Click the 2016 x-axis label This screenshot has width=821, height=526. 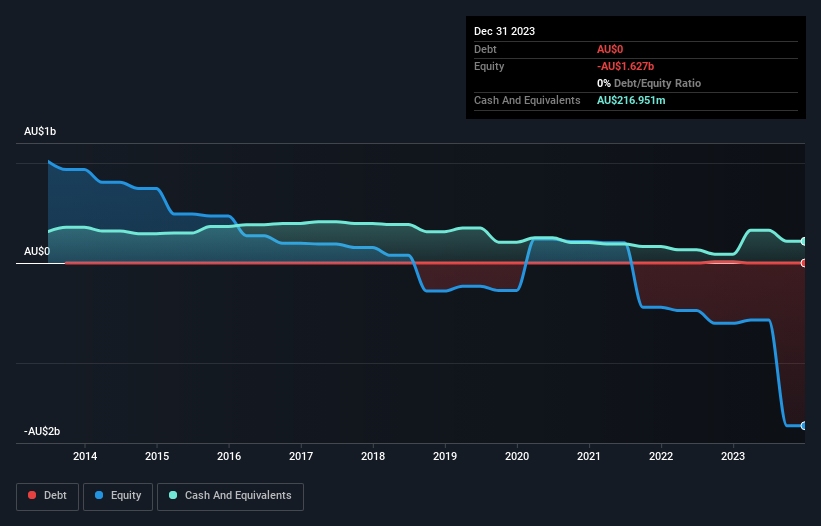click(229, 456)
